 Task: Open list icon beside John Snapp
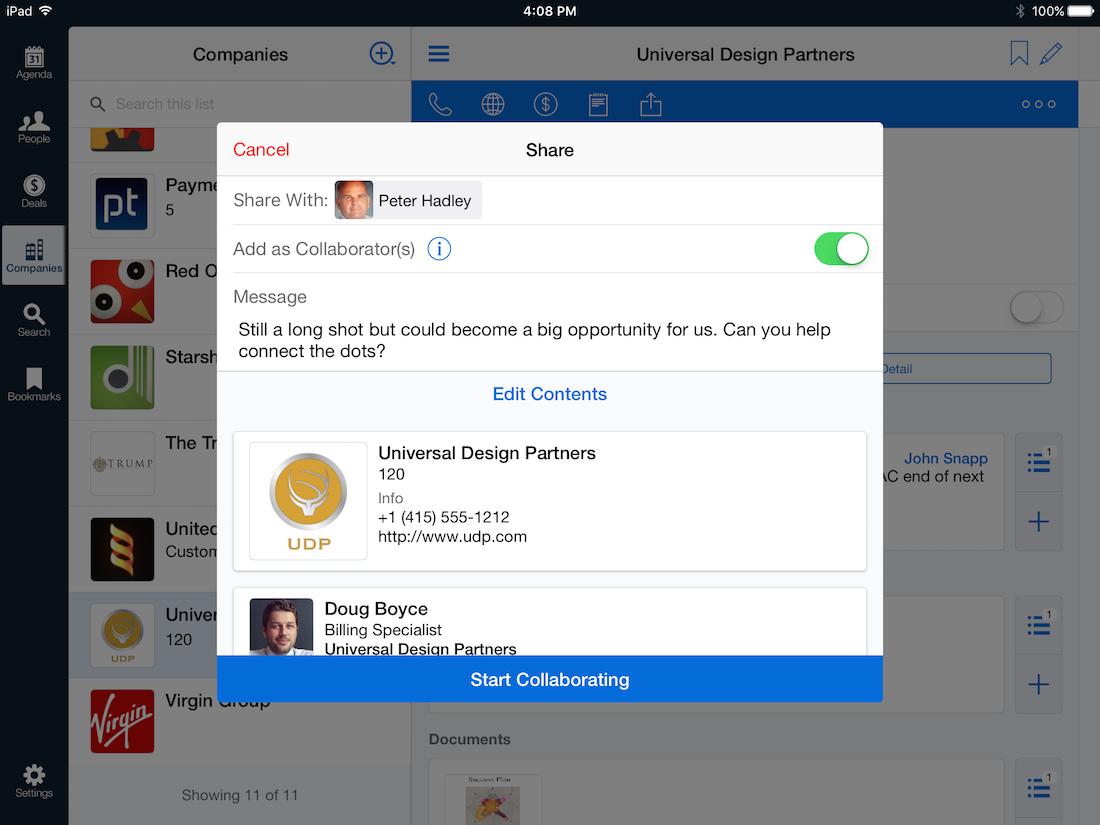tap(1038, 462)
